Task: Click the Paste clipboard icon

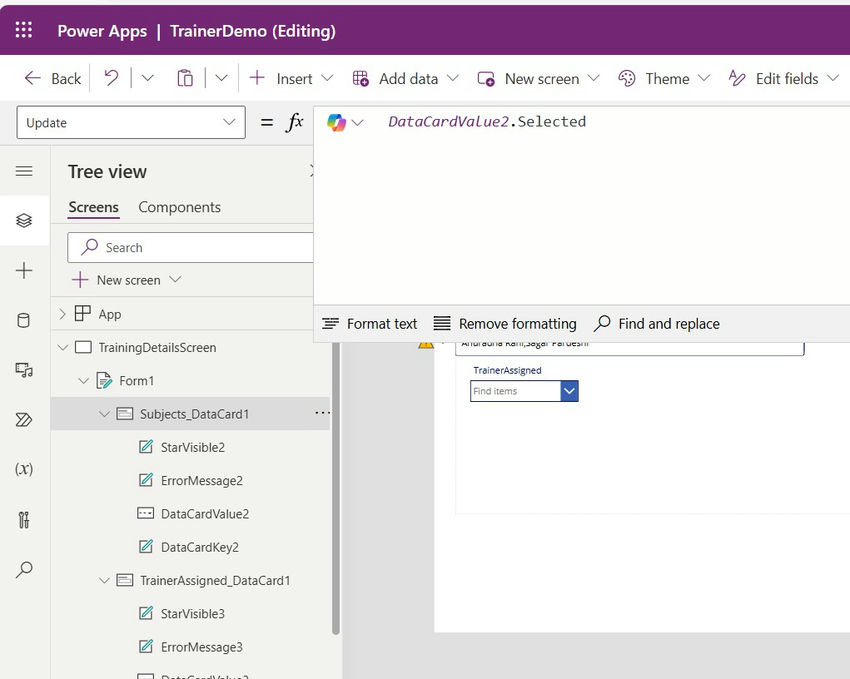Action: [x=185, y=78]
